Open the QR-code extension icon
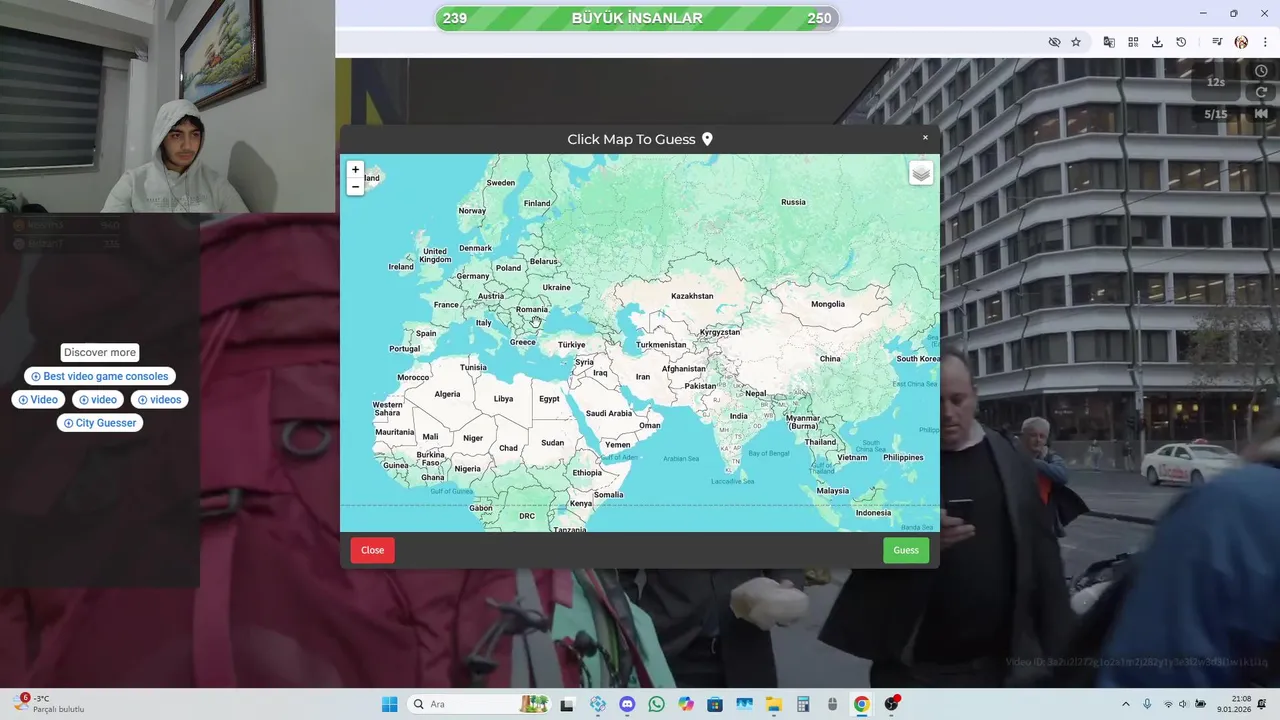 pos(1133,42)
